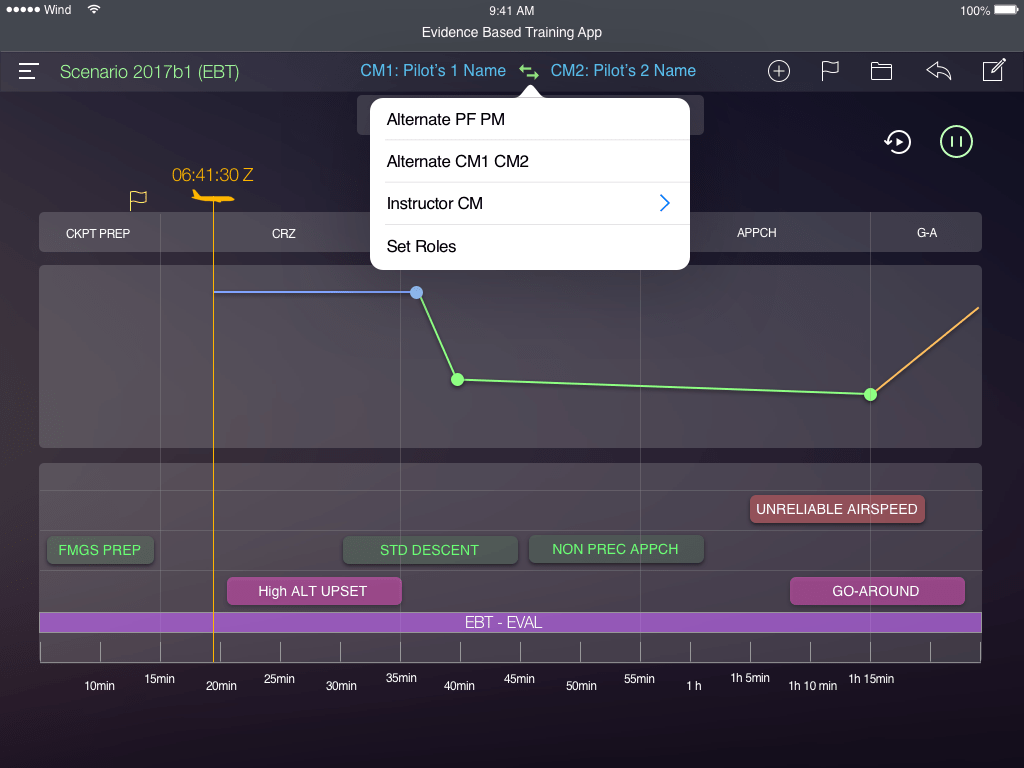Tap the yellow airplane time marker
Image resolution: width=1024 pixels, height=768 pixels.
click(x=212, y=196)
